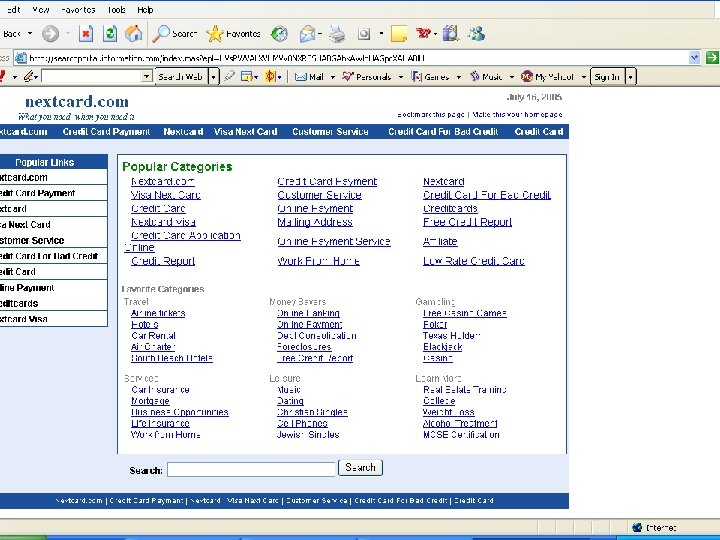Expand the Sign In dropdown arrow
The width and height of the screenshot is (720, 540).
click(x=630, y=77)
